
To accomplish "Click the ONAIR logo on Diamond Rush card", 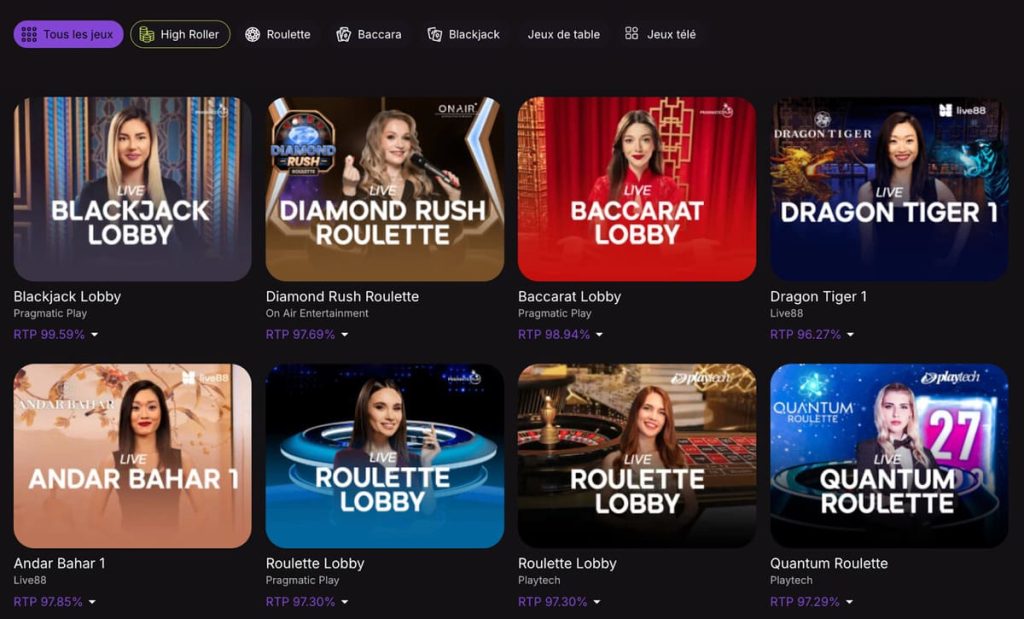I will coord(458,109).
